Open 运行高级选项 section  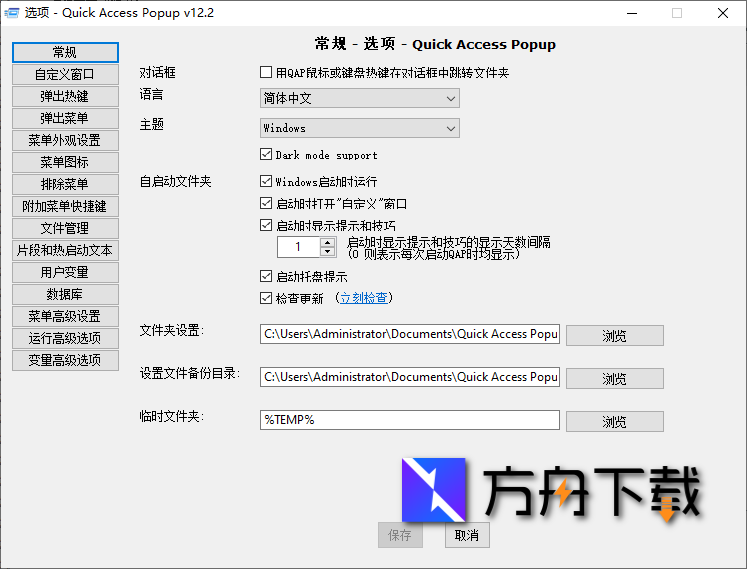coord(65,338)
